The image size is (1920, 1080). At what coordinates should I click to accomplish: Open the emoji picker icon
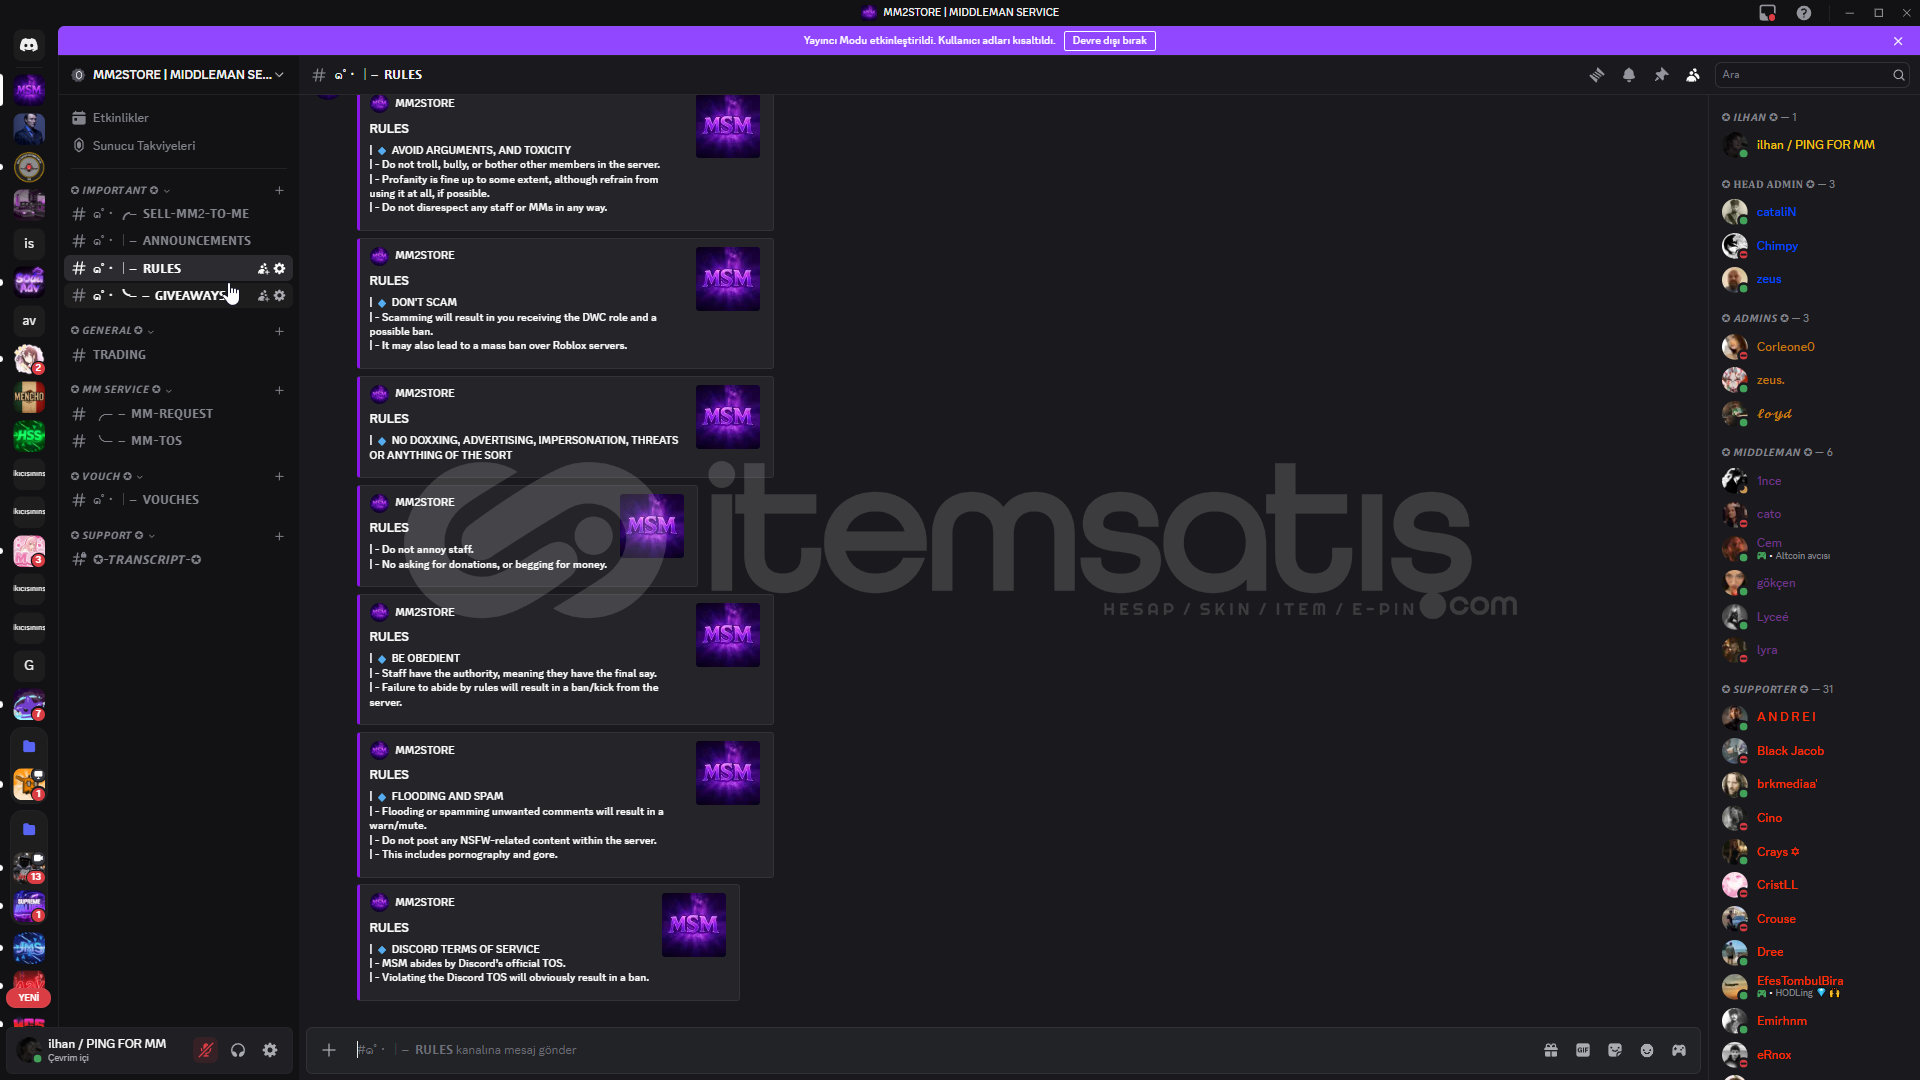coord(1647,1050)
